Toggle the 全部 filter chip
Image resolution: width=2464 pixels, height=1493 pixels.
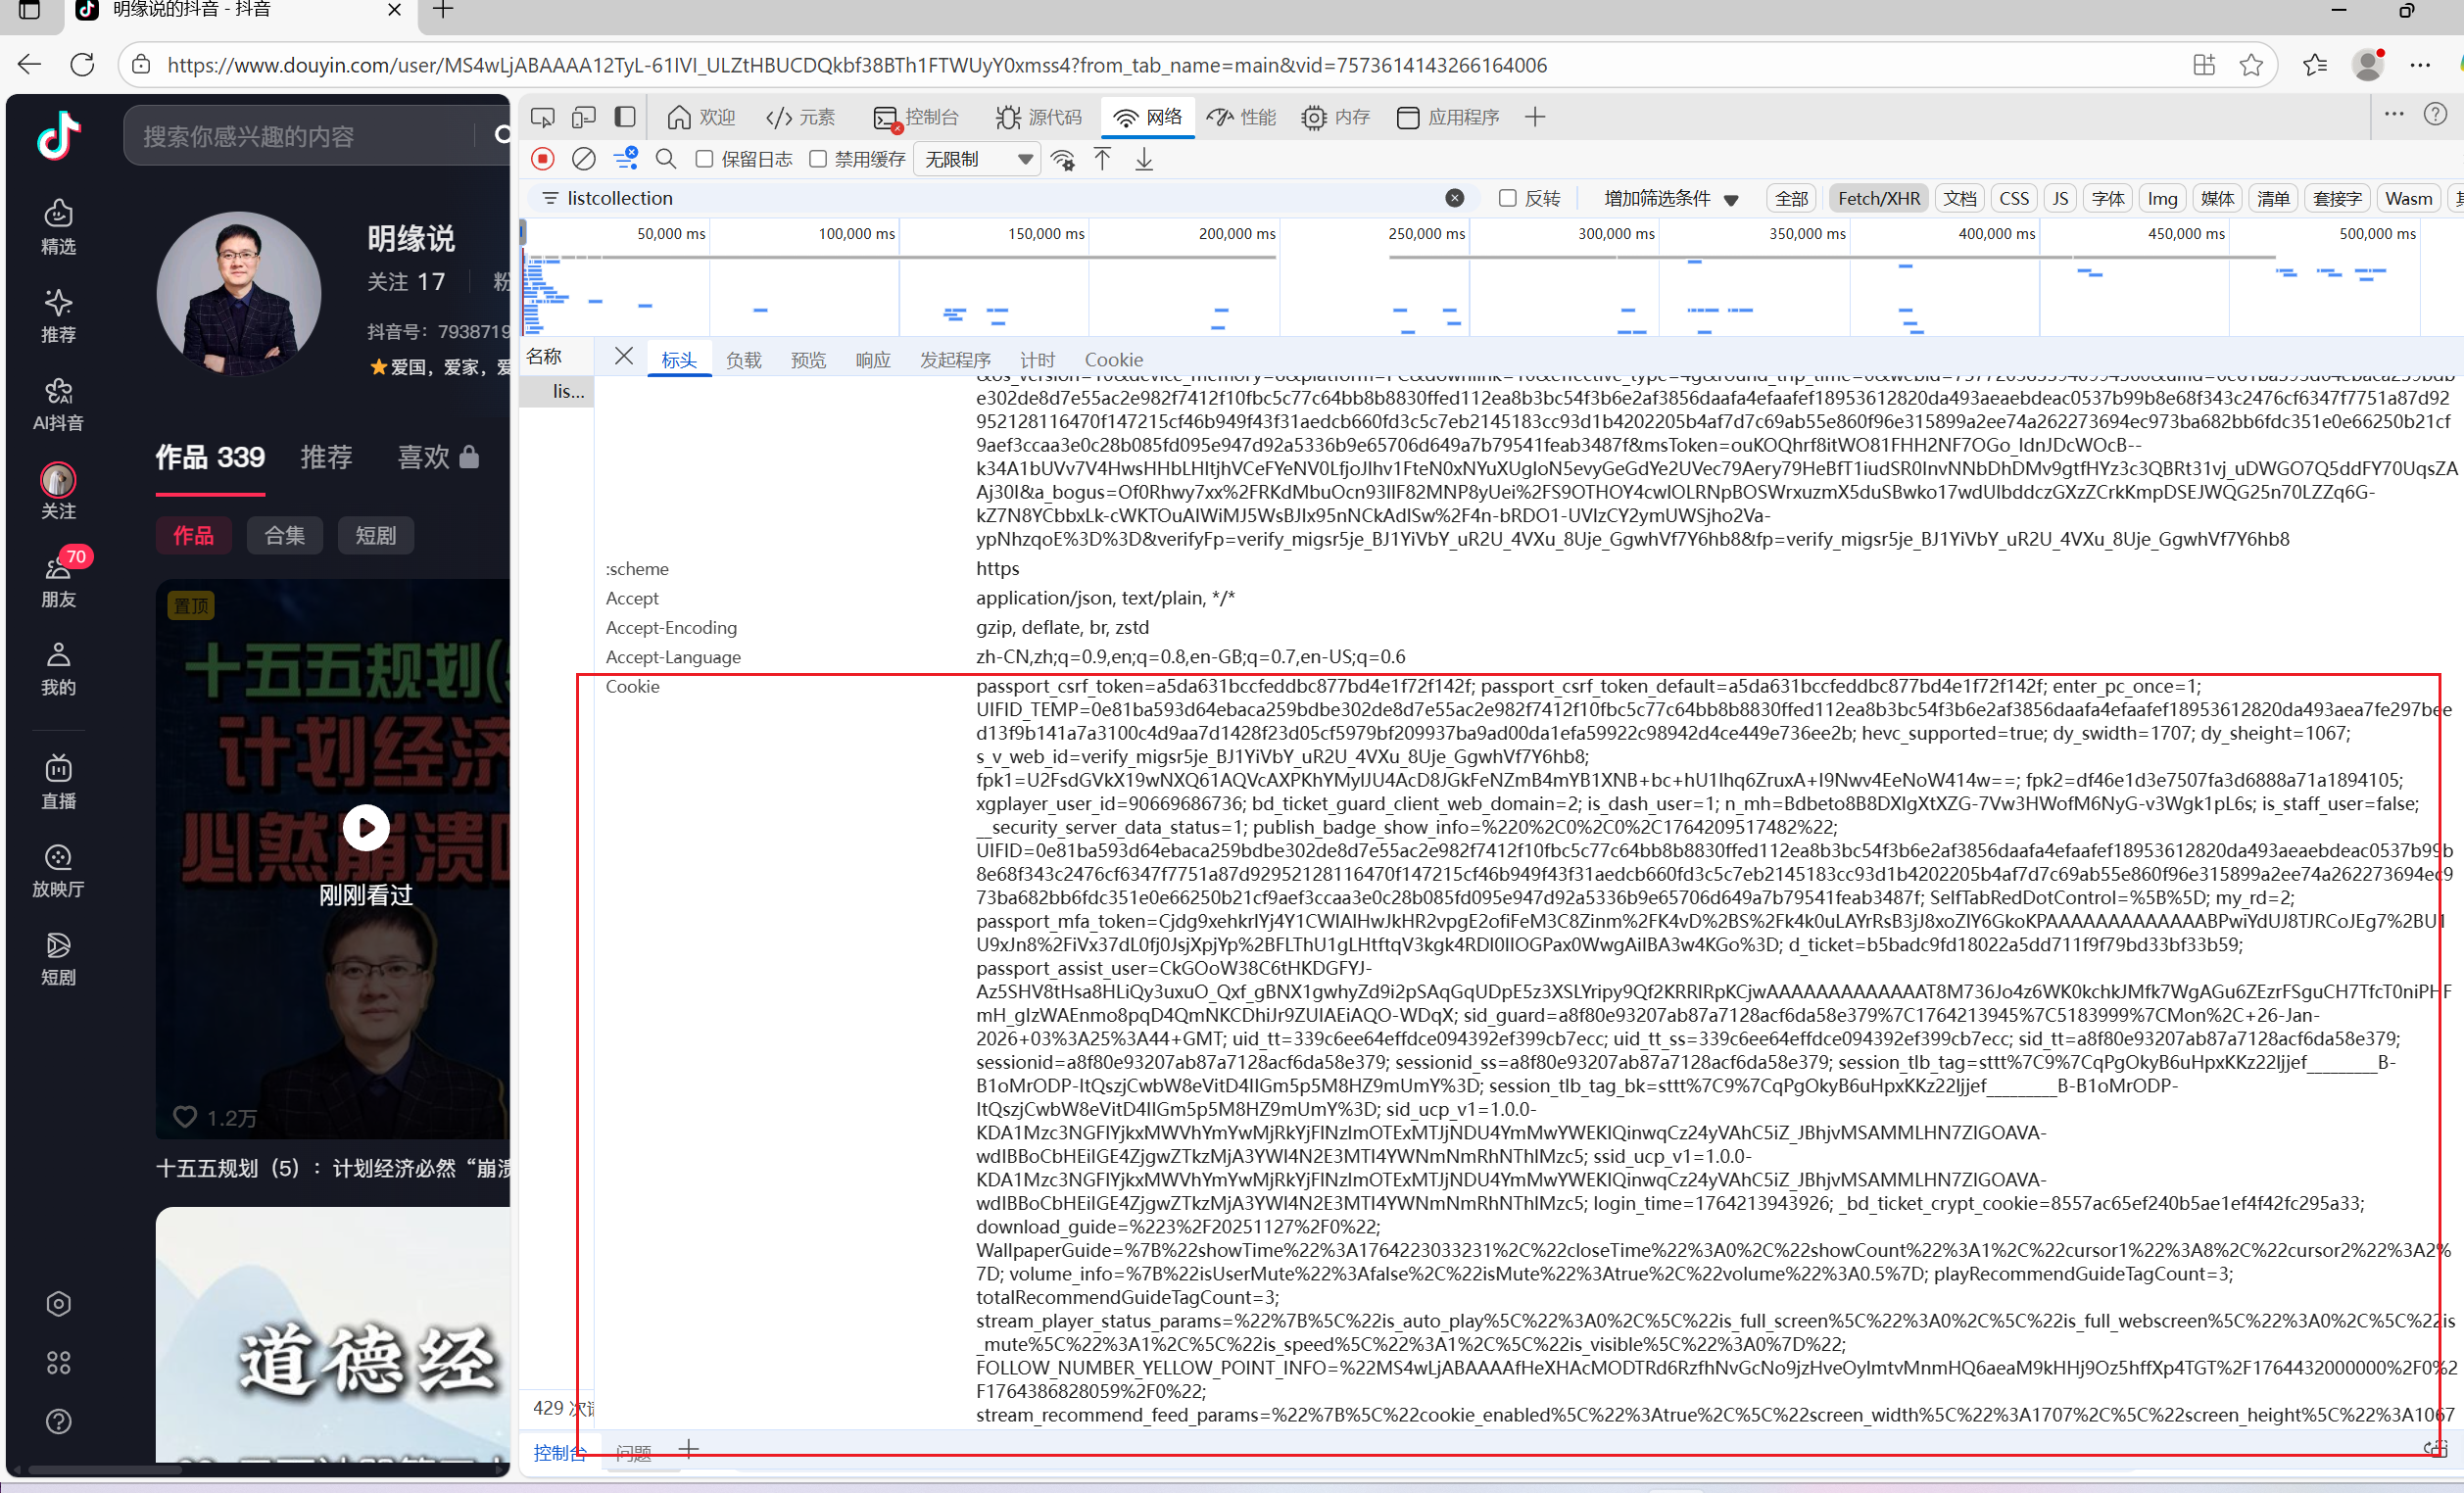tap(1791, 198)
